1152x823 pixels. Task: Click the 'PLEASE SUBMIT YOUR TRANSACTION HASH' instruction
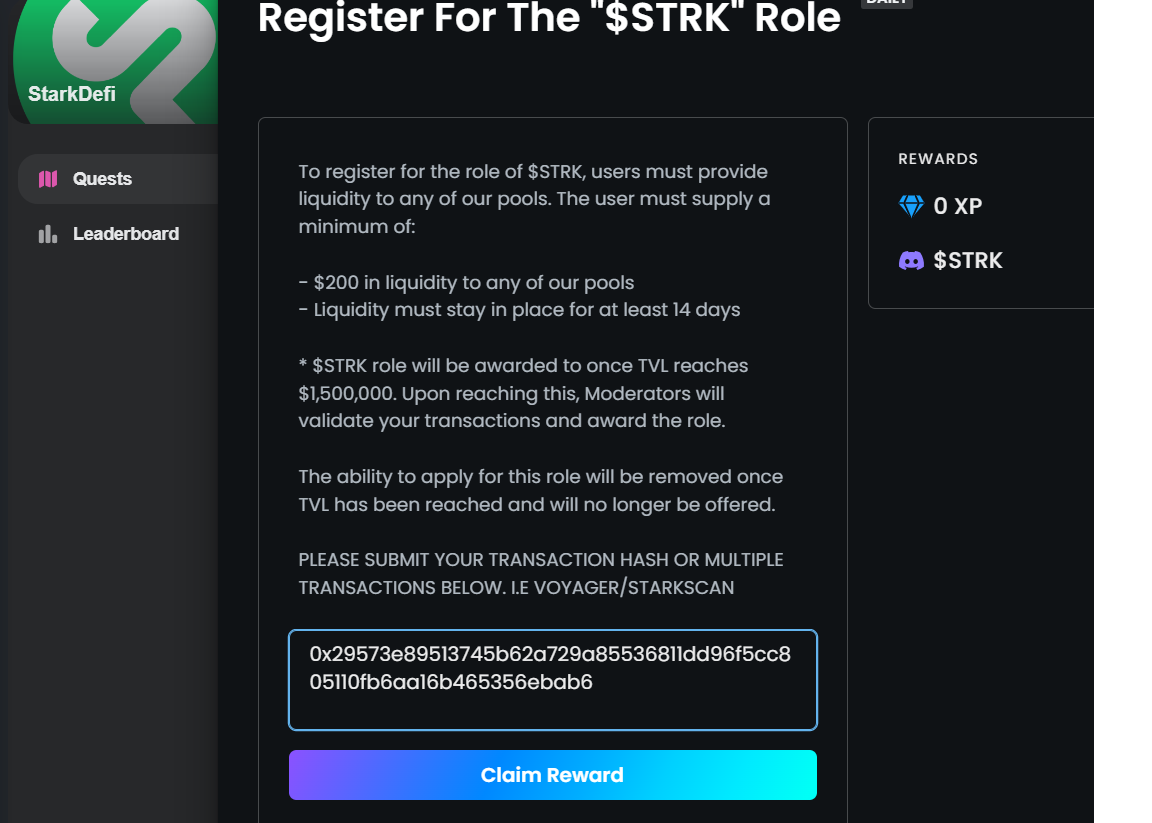coord(541,573)
